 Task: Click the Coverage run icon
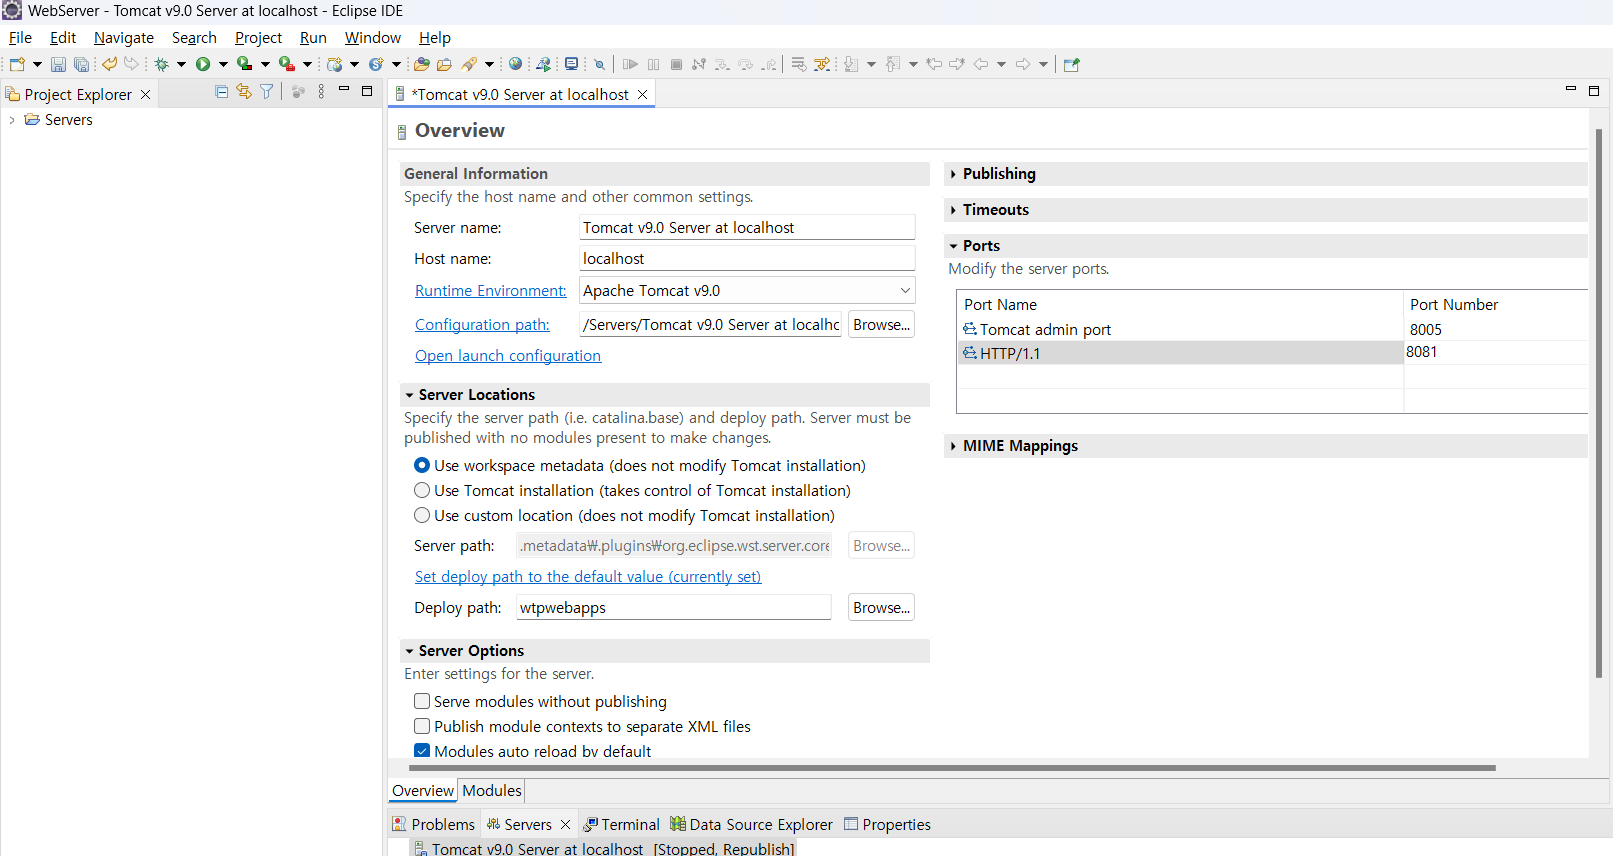[244, 64]
